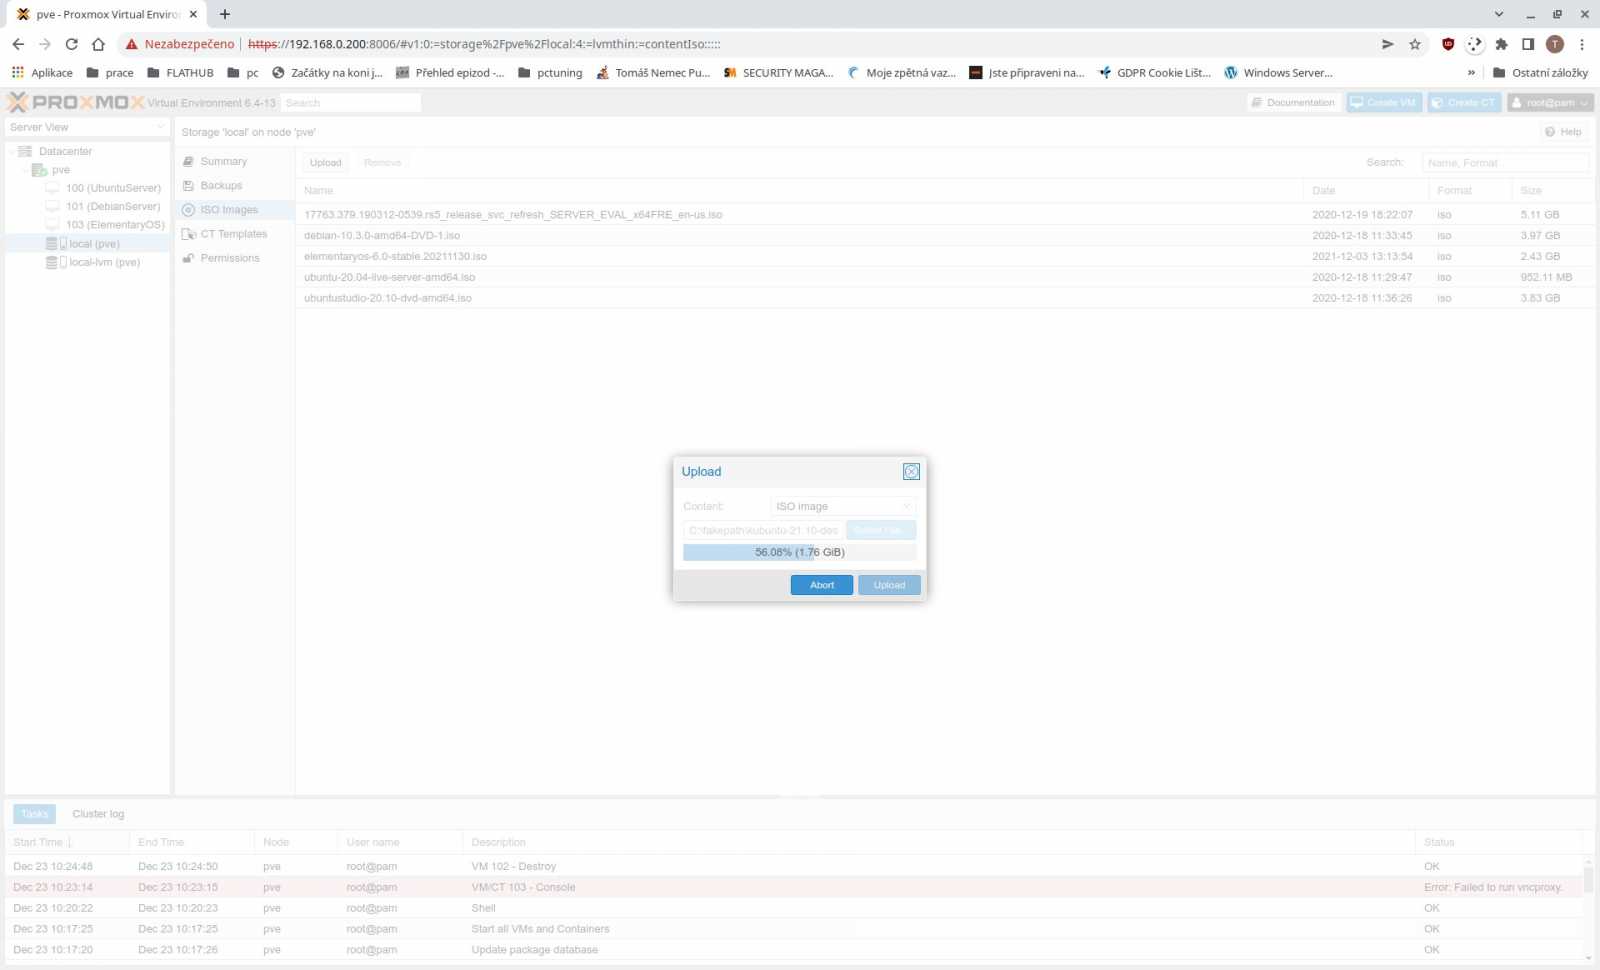Focus the Name, Format search box
This screenshot has width=1600, height=970.
click(x=1505, y=162)
